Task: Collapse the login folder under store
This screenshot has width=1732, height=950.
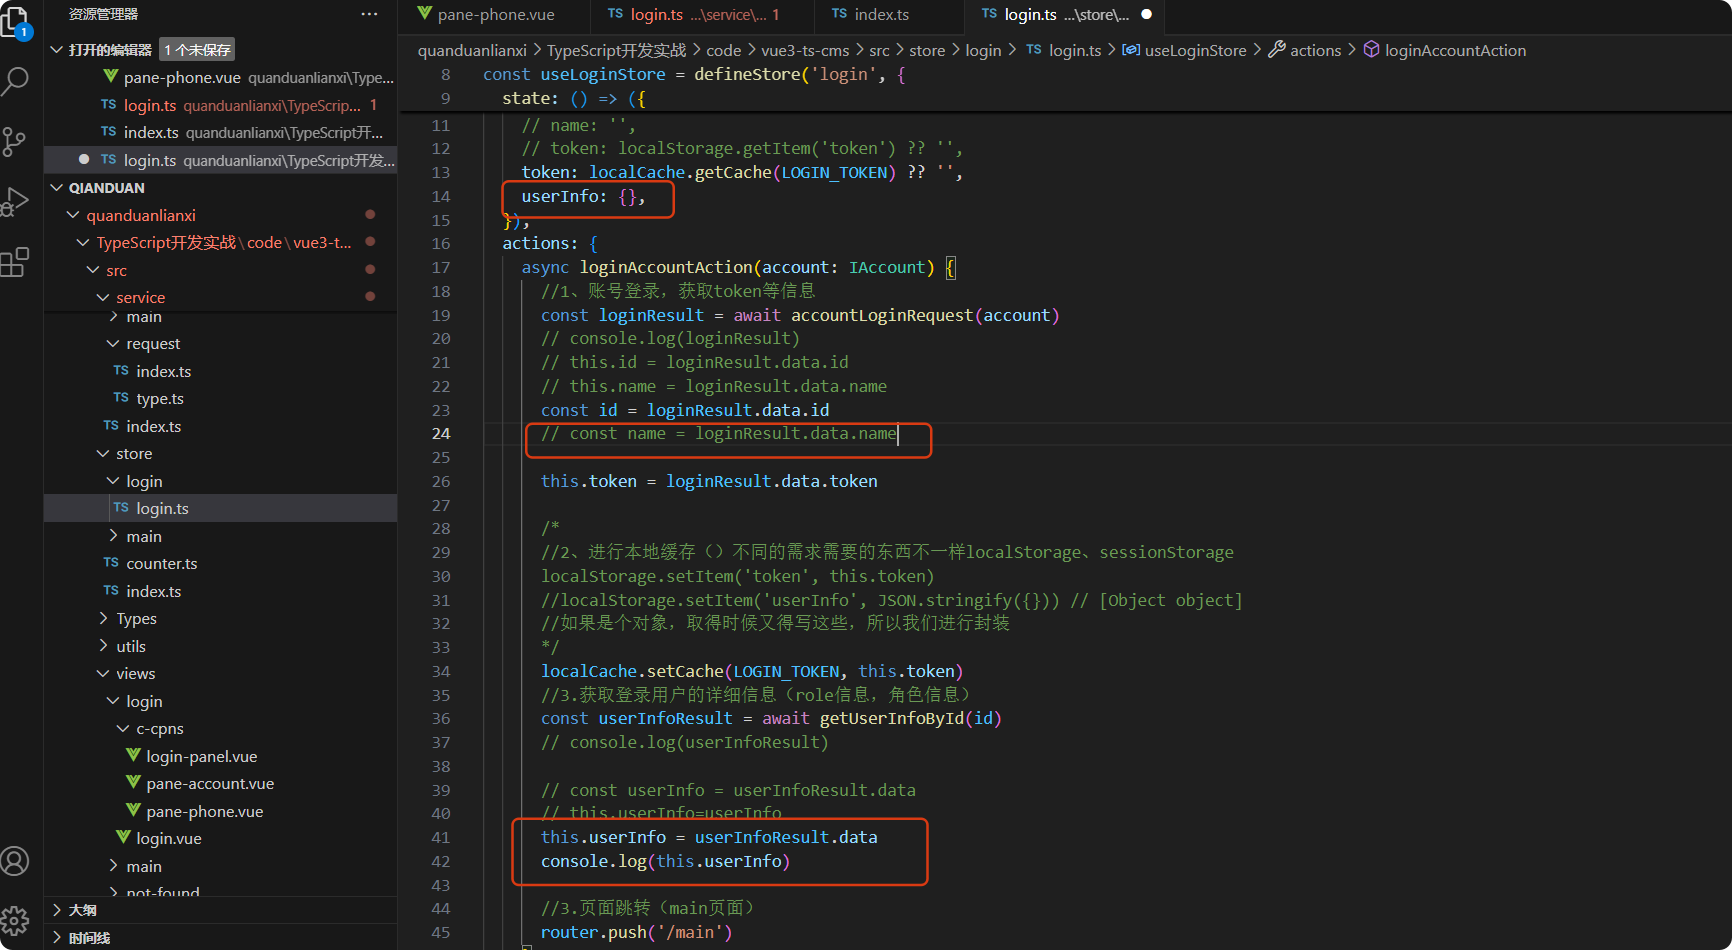Action: coord(113,481)
